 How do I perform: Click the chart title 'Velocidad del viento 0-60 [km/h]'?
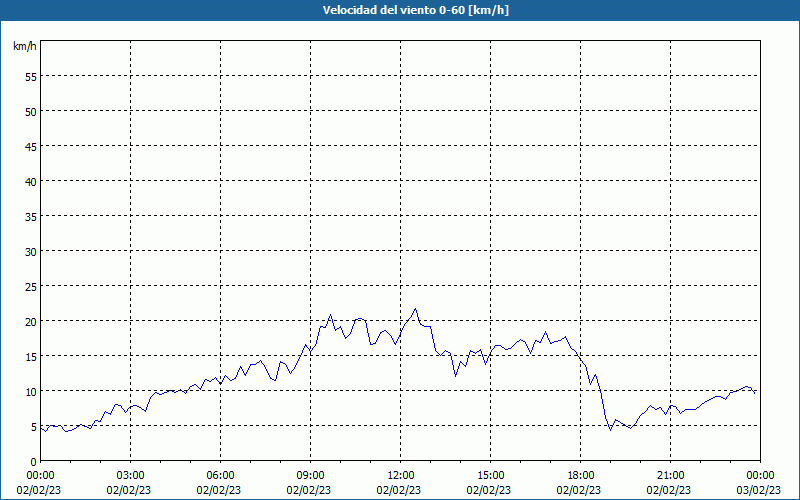(x=415, y=10)
